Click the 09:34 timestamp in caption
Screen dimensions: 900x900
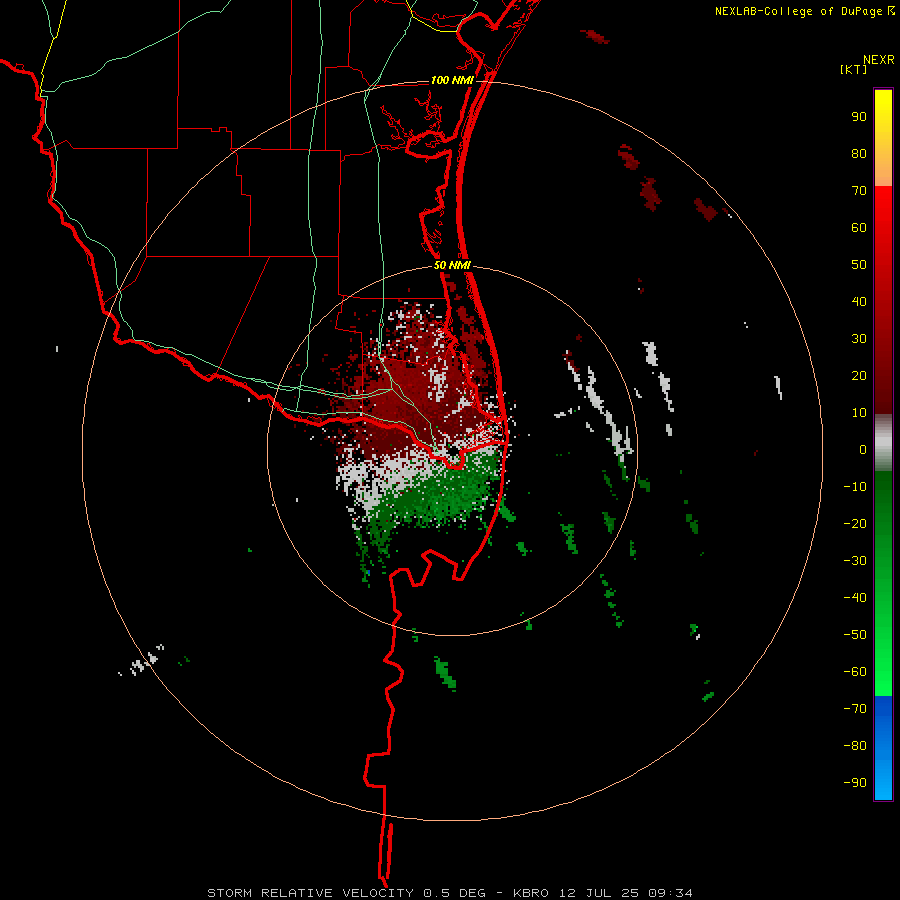tap(670, 893)
